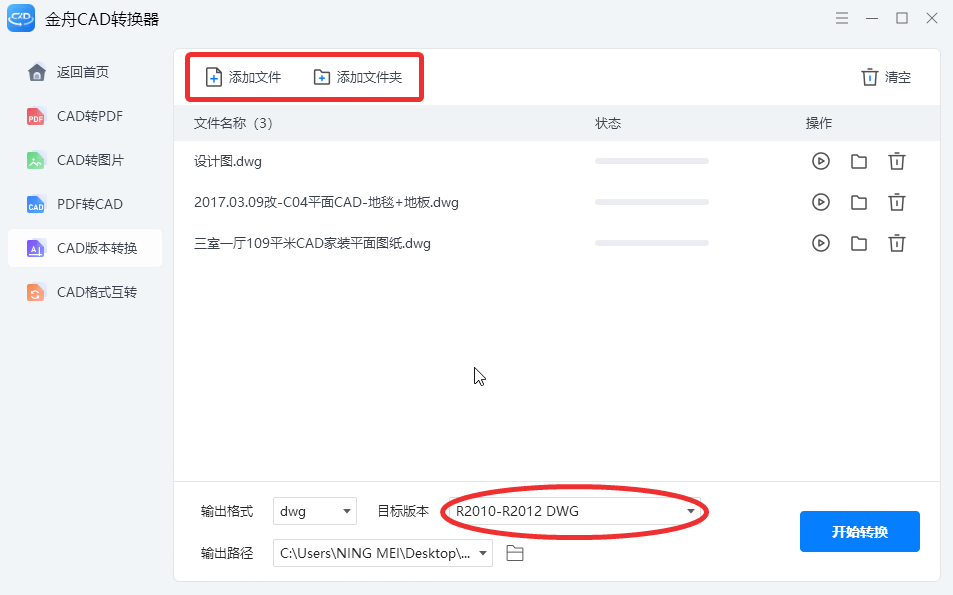Screen dimensions: 953x595
Task: Open the 输出格式 dwg dropdown
Action: coord(315,511)
